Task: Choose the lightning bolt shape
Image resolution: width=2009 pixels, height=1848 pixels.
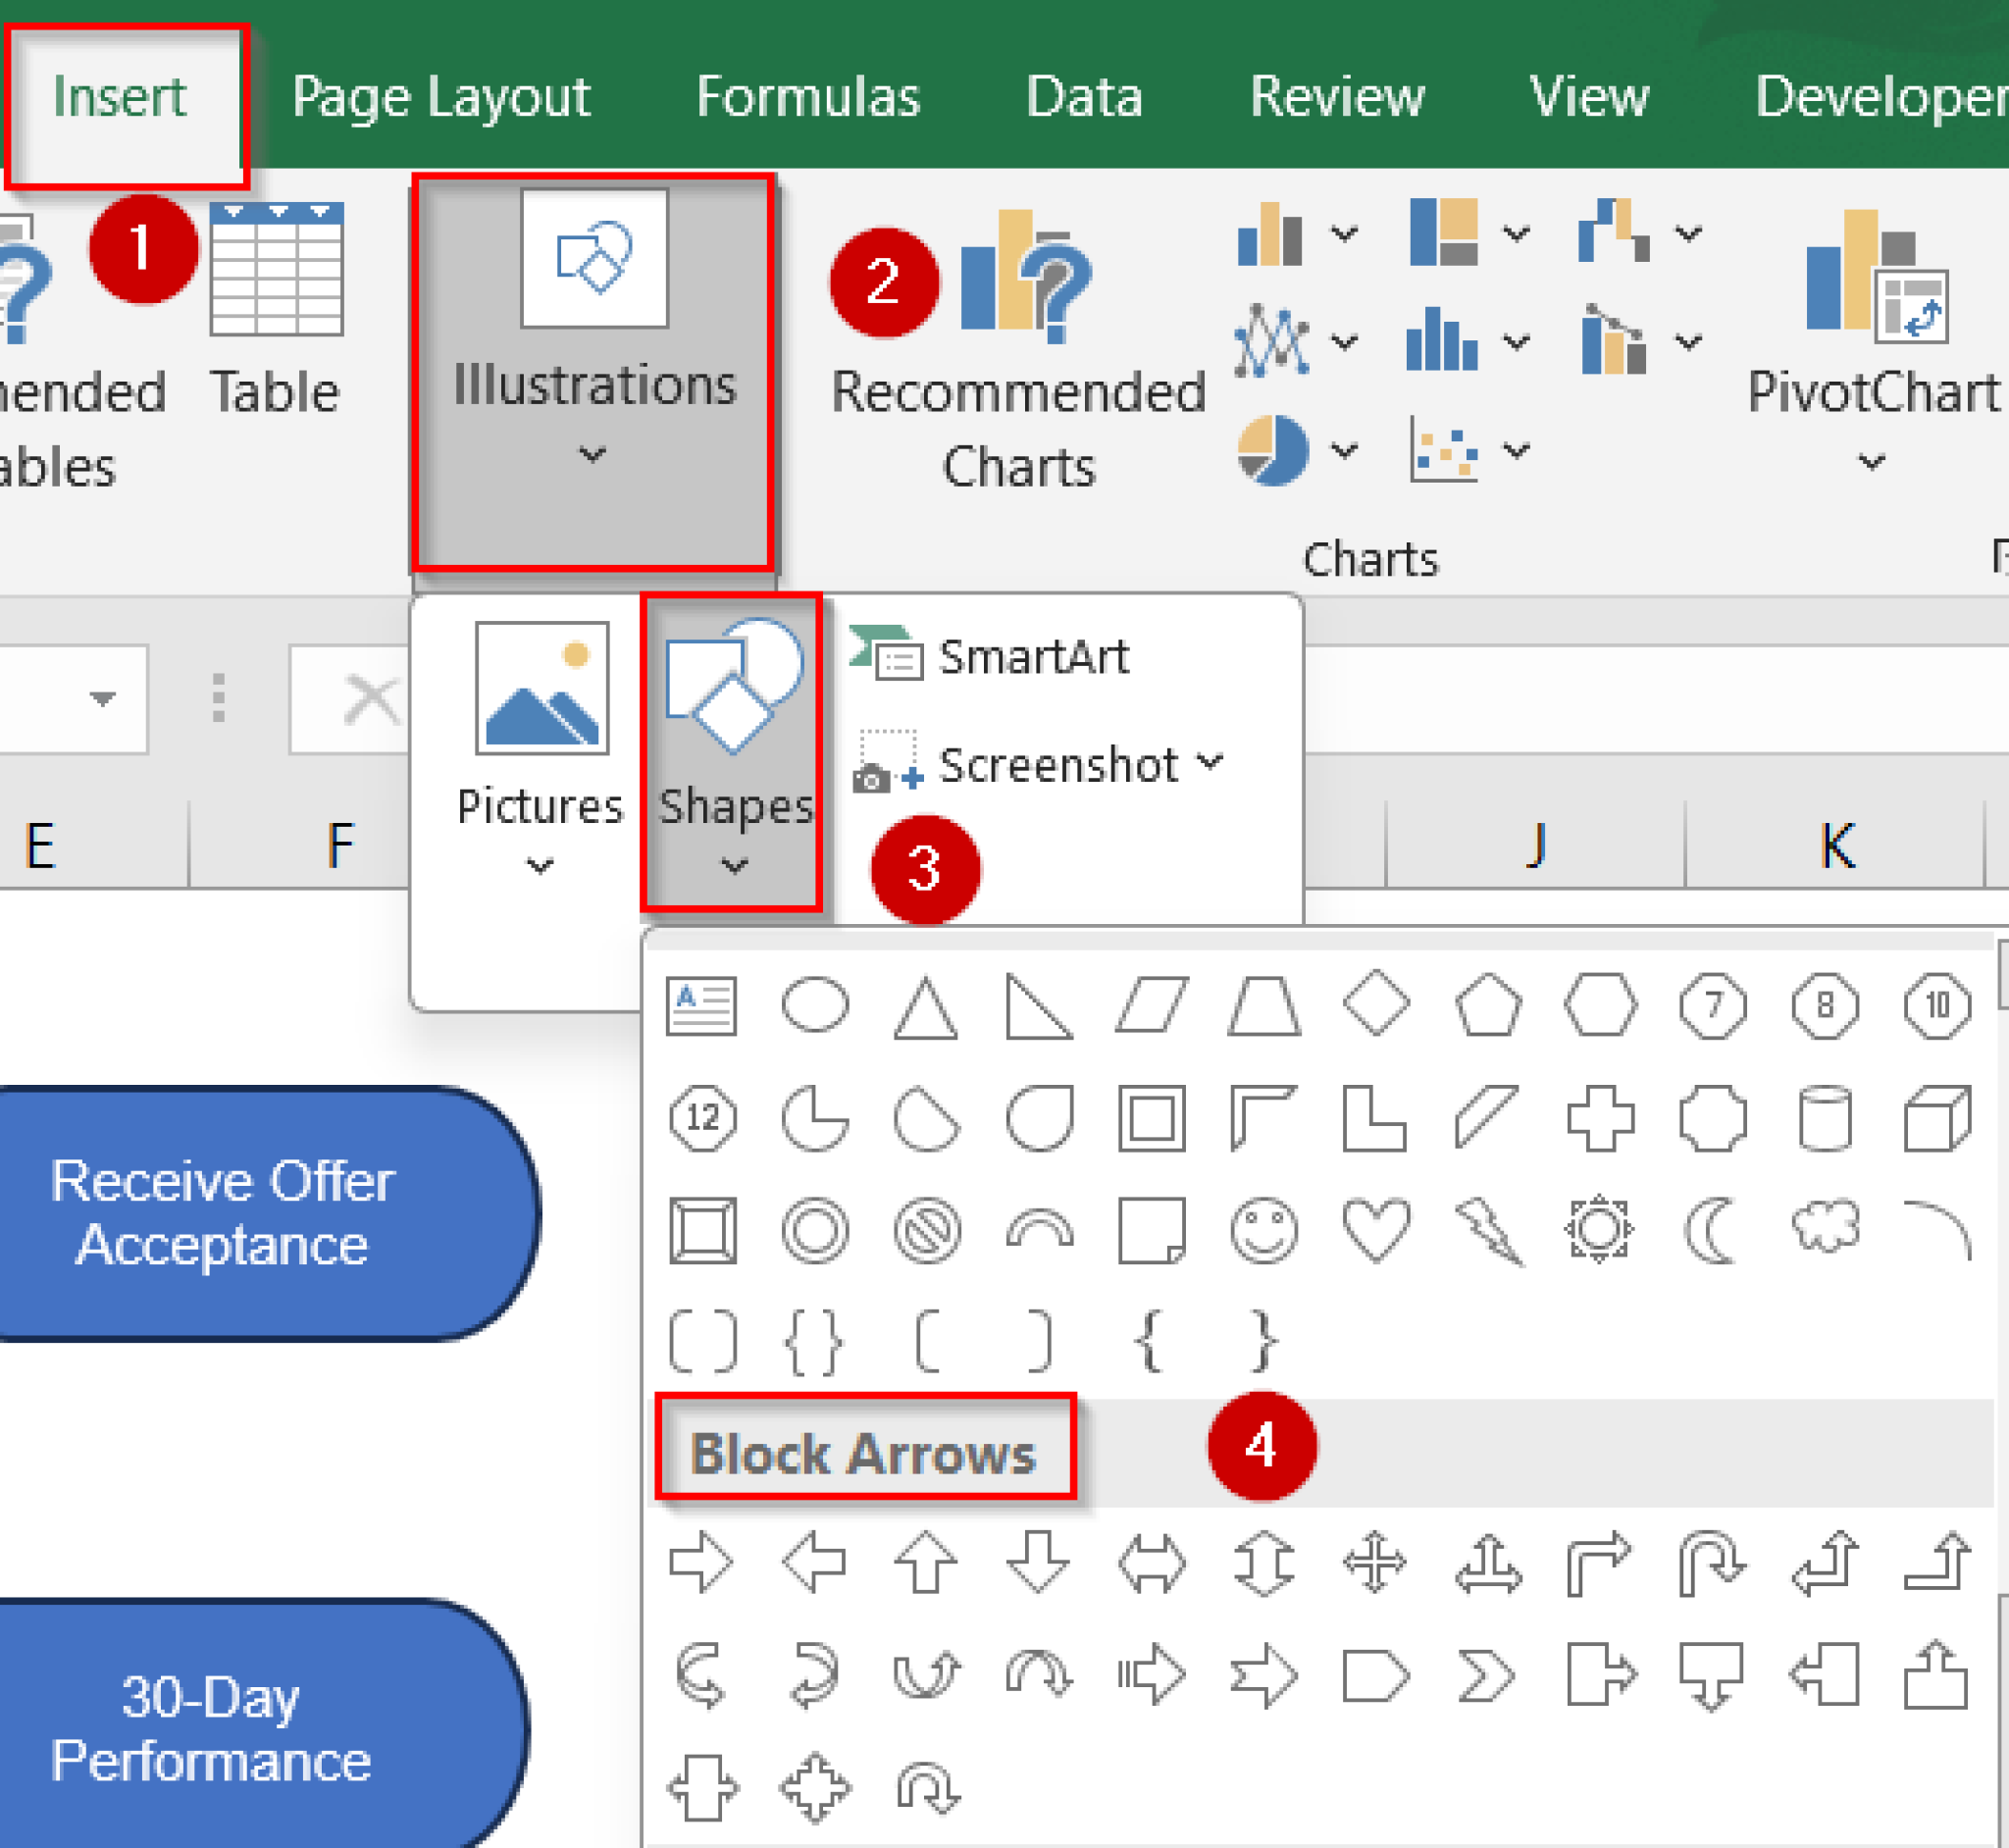Action: tap(1490, 1230)
